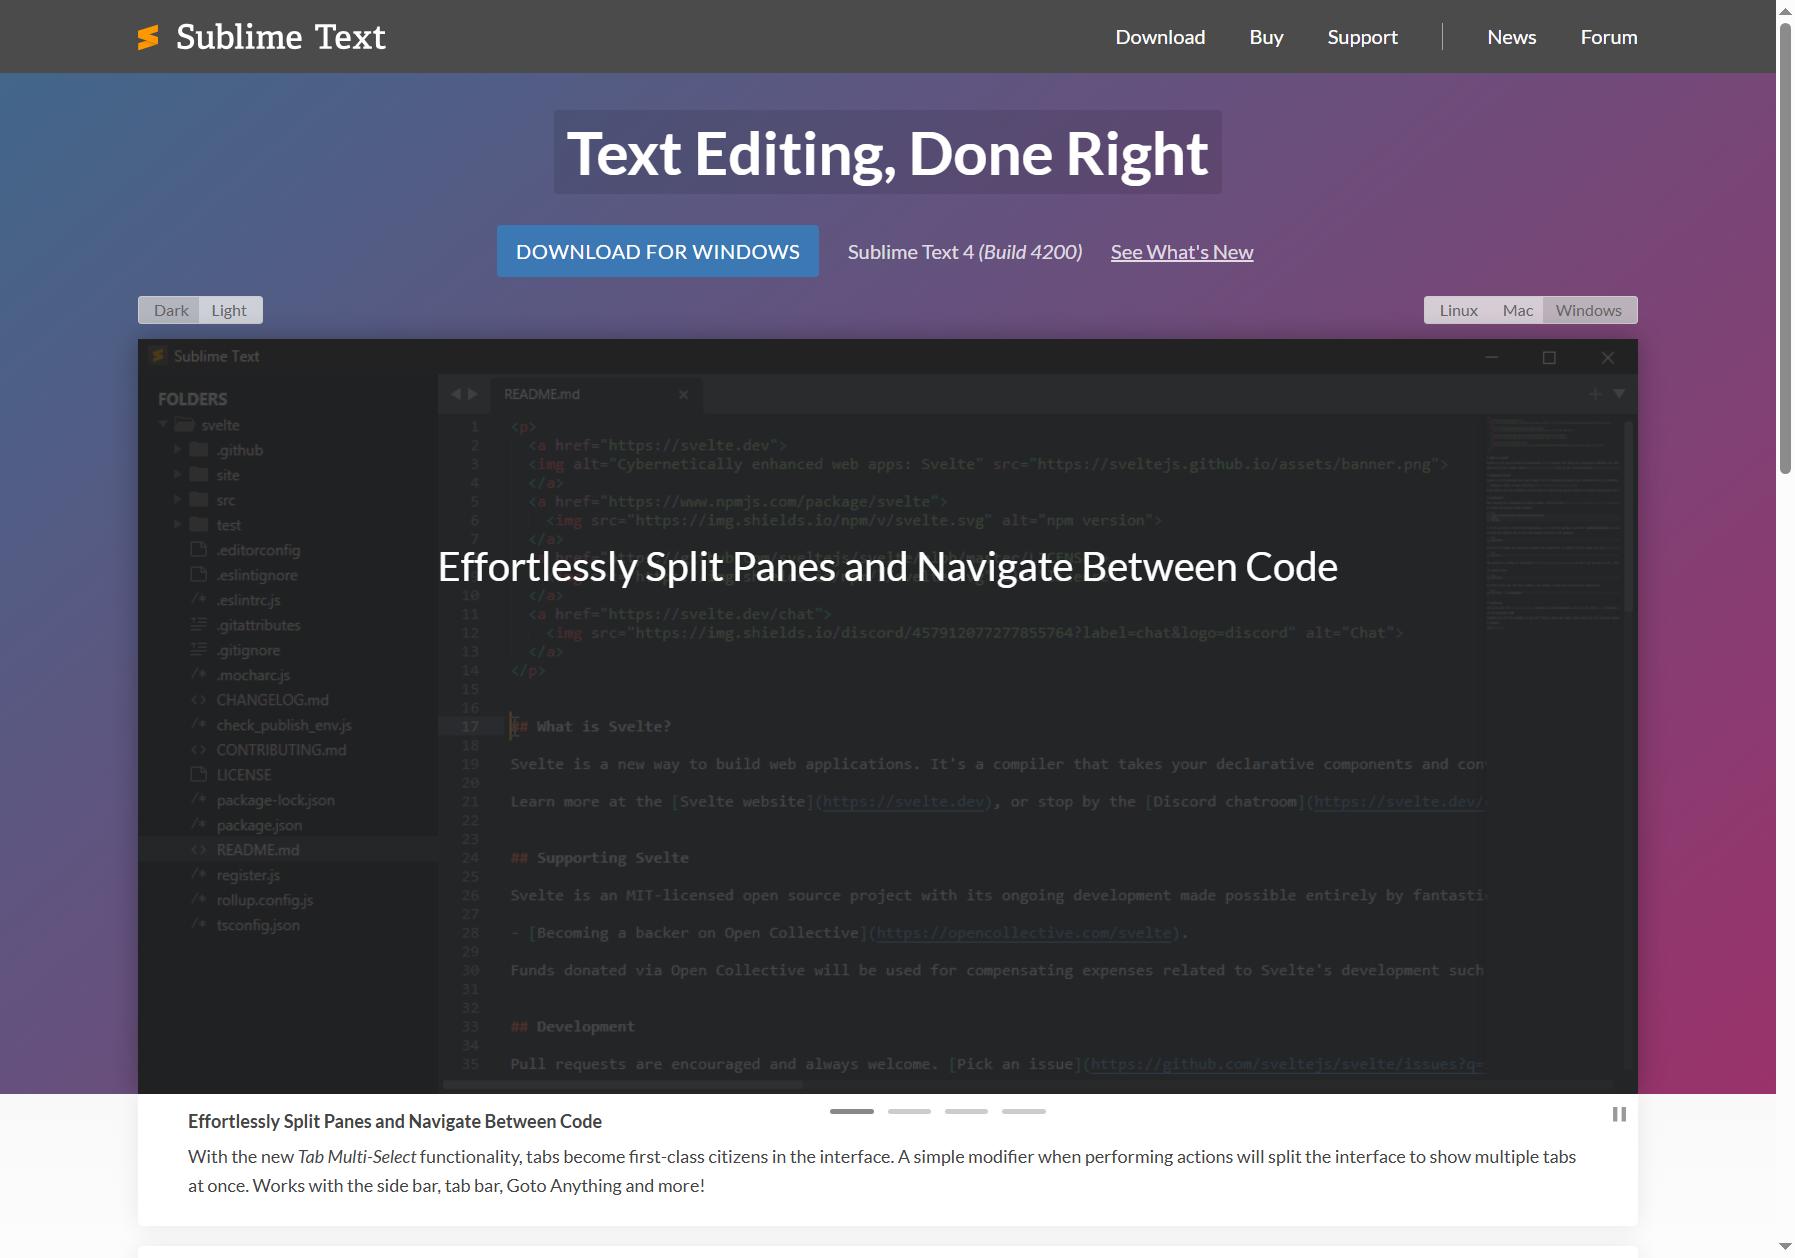Viewport: 1795px width, 1258px height.
Task: Select the first slideshow indicator
Action: (852, 1111)
